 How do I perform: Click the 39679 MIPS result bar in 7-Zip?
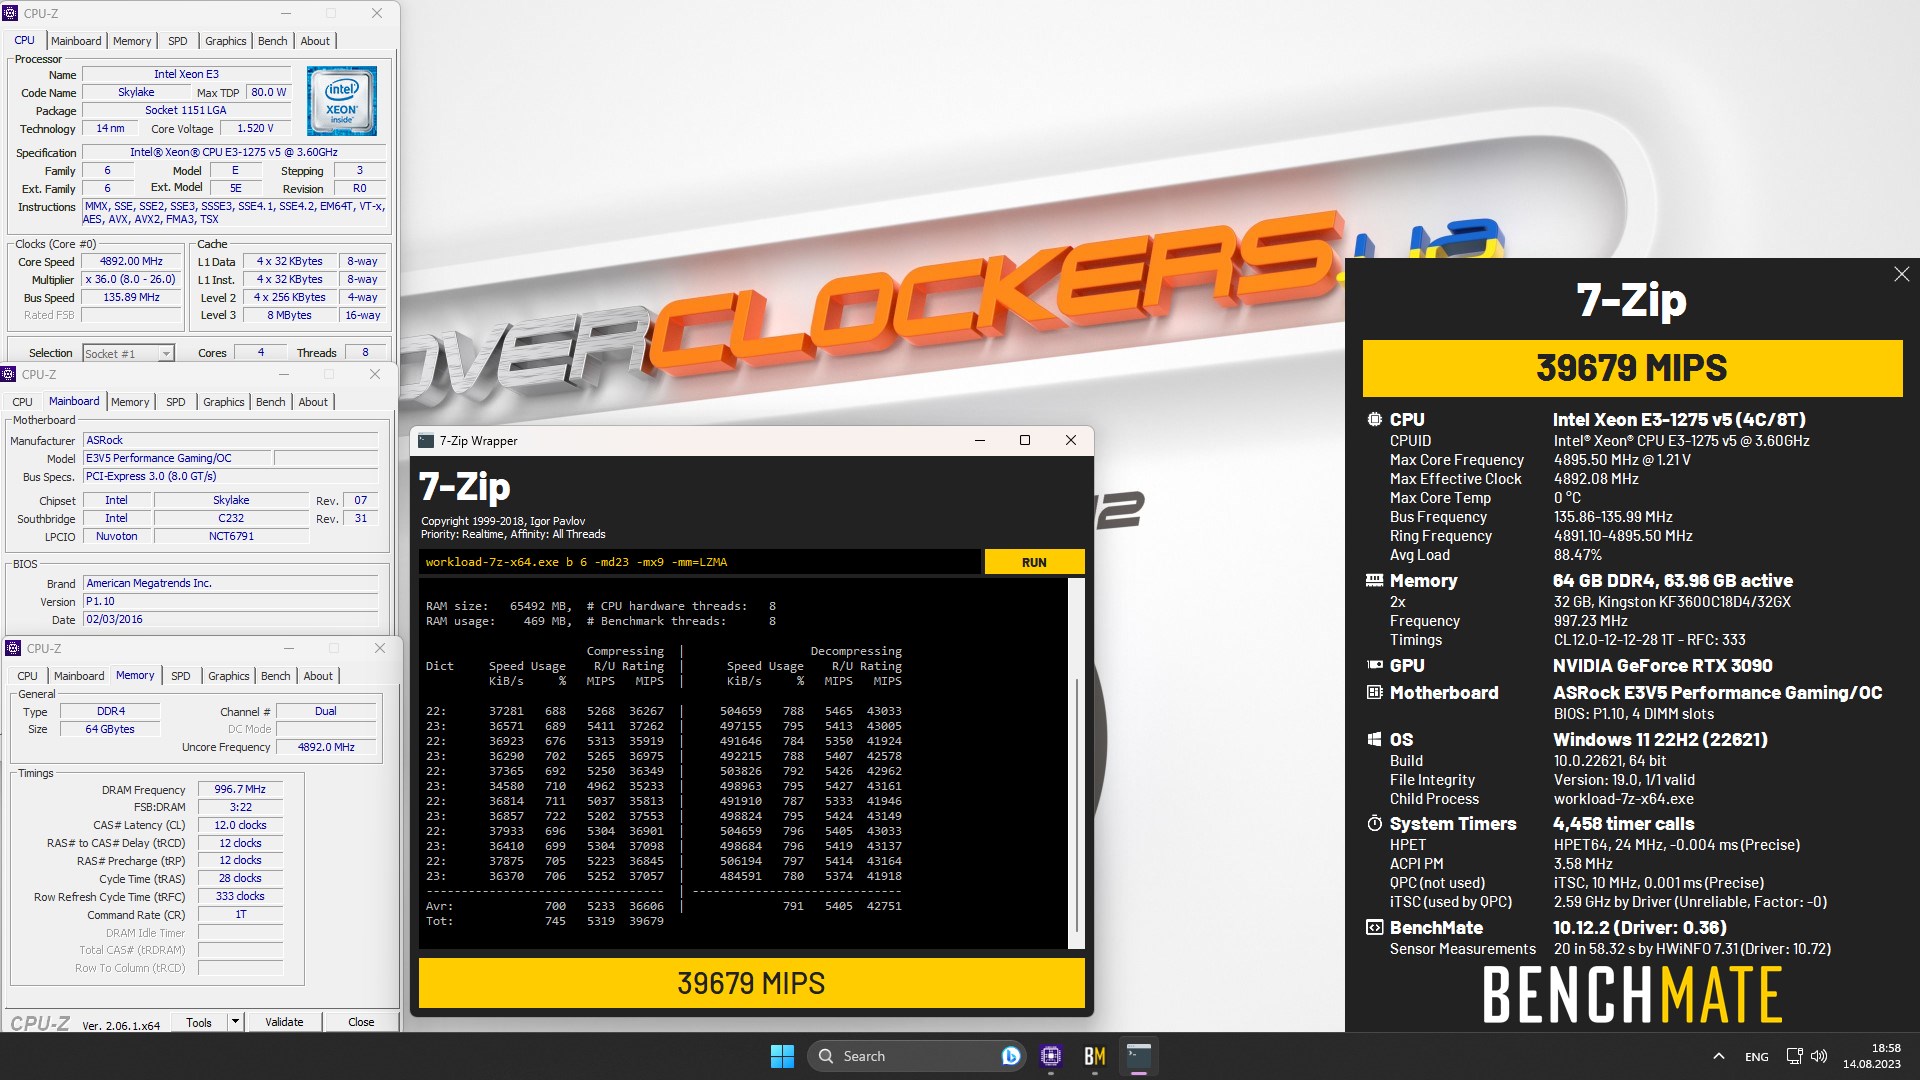[751, 983]
